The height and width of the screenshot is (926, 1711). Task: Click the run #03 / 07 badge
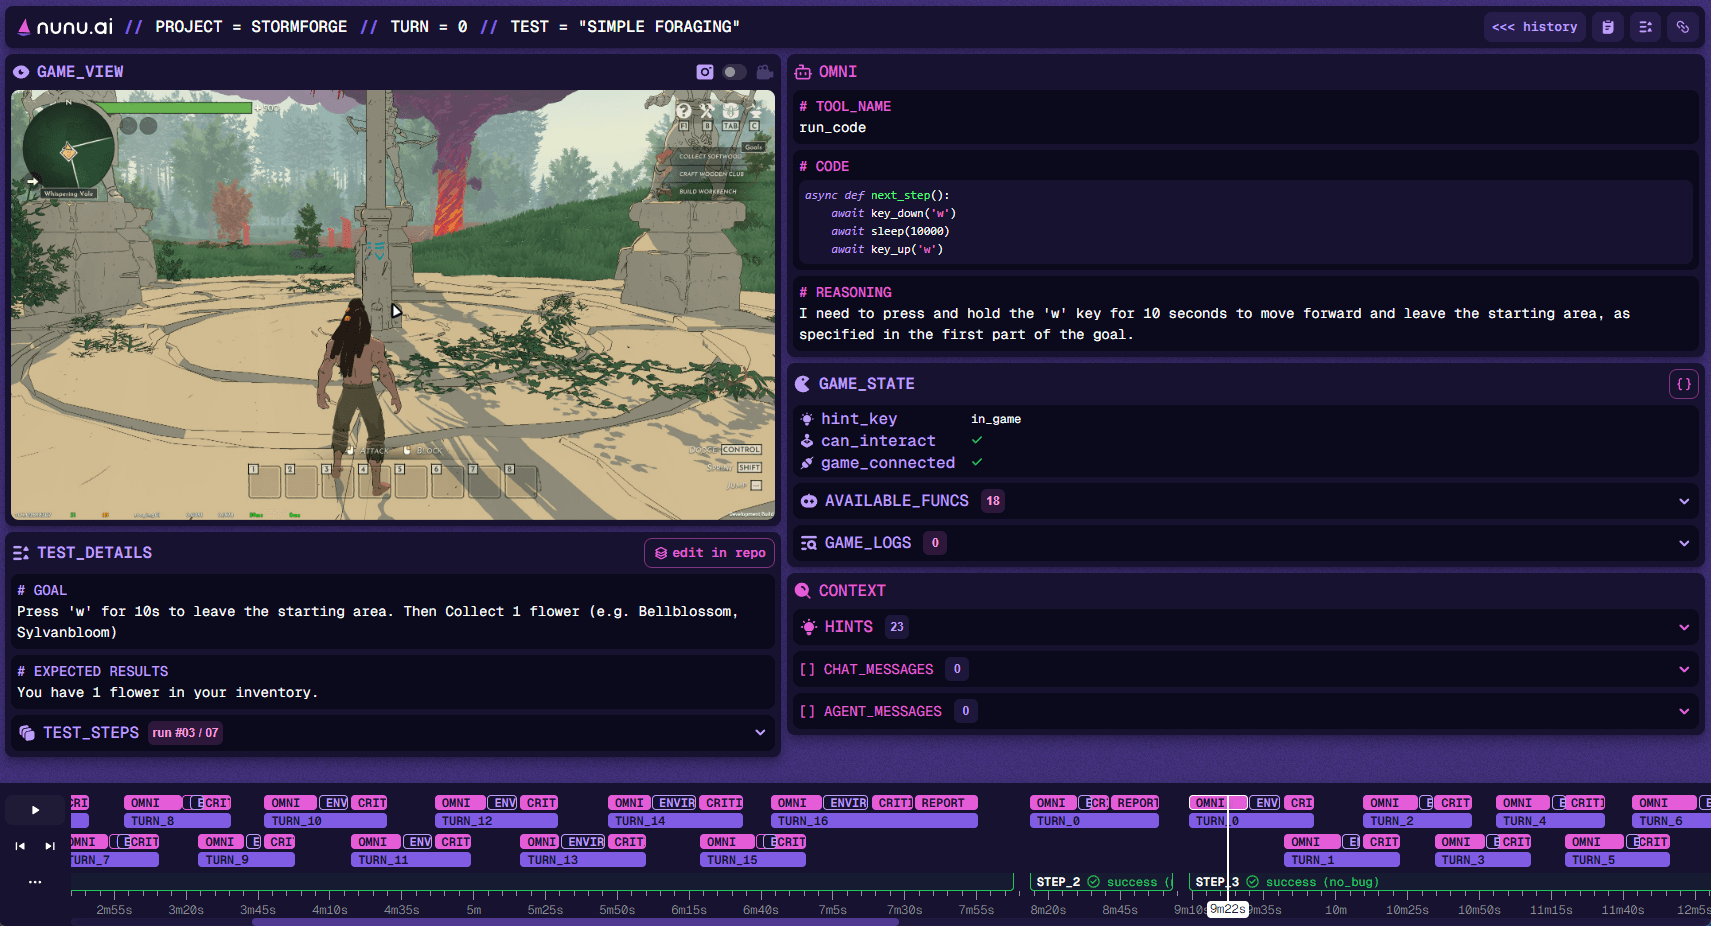click(x=185, y=733)
